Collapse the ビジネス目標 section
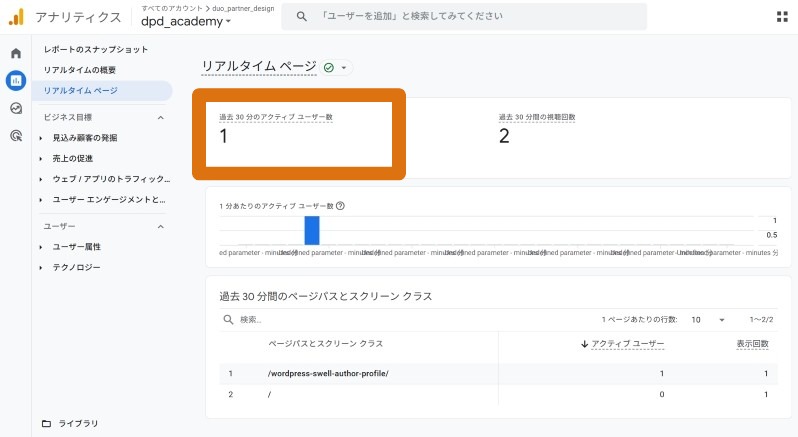This screenshot has height=437, width=798. [x=161, y=117]
